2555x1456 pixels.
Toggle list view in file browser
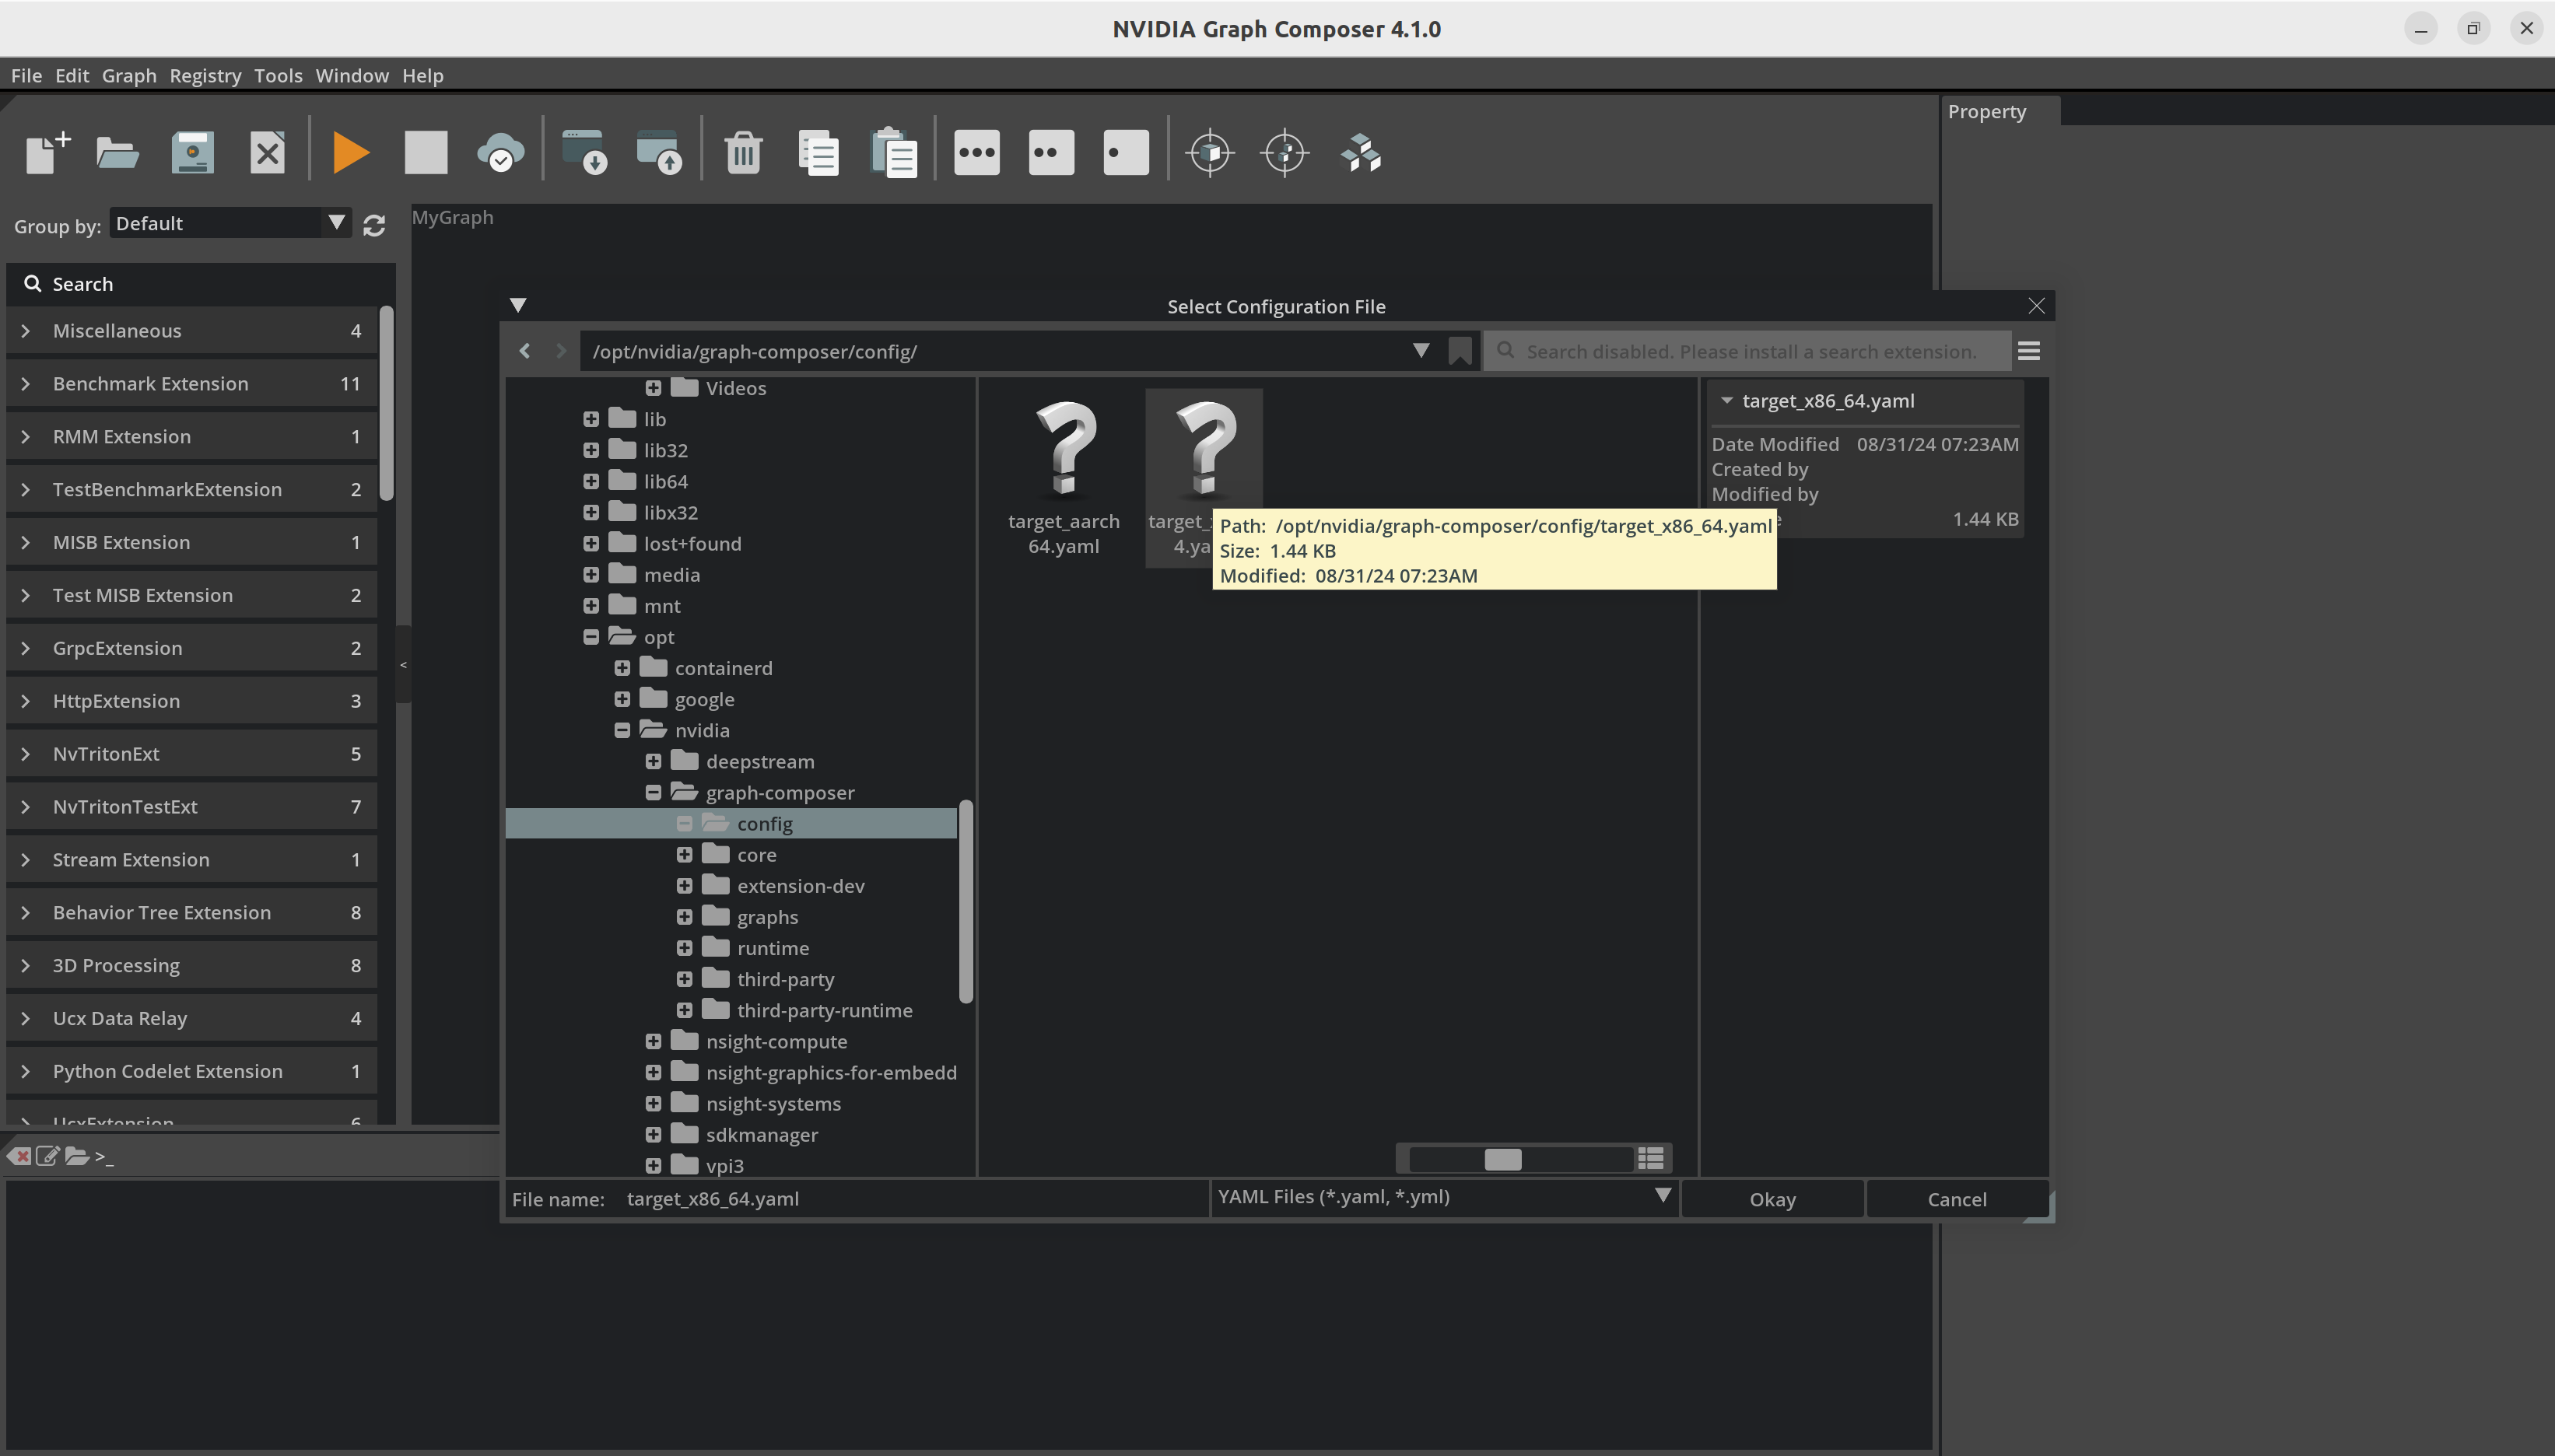1651,1158
